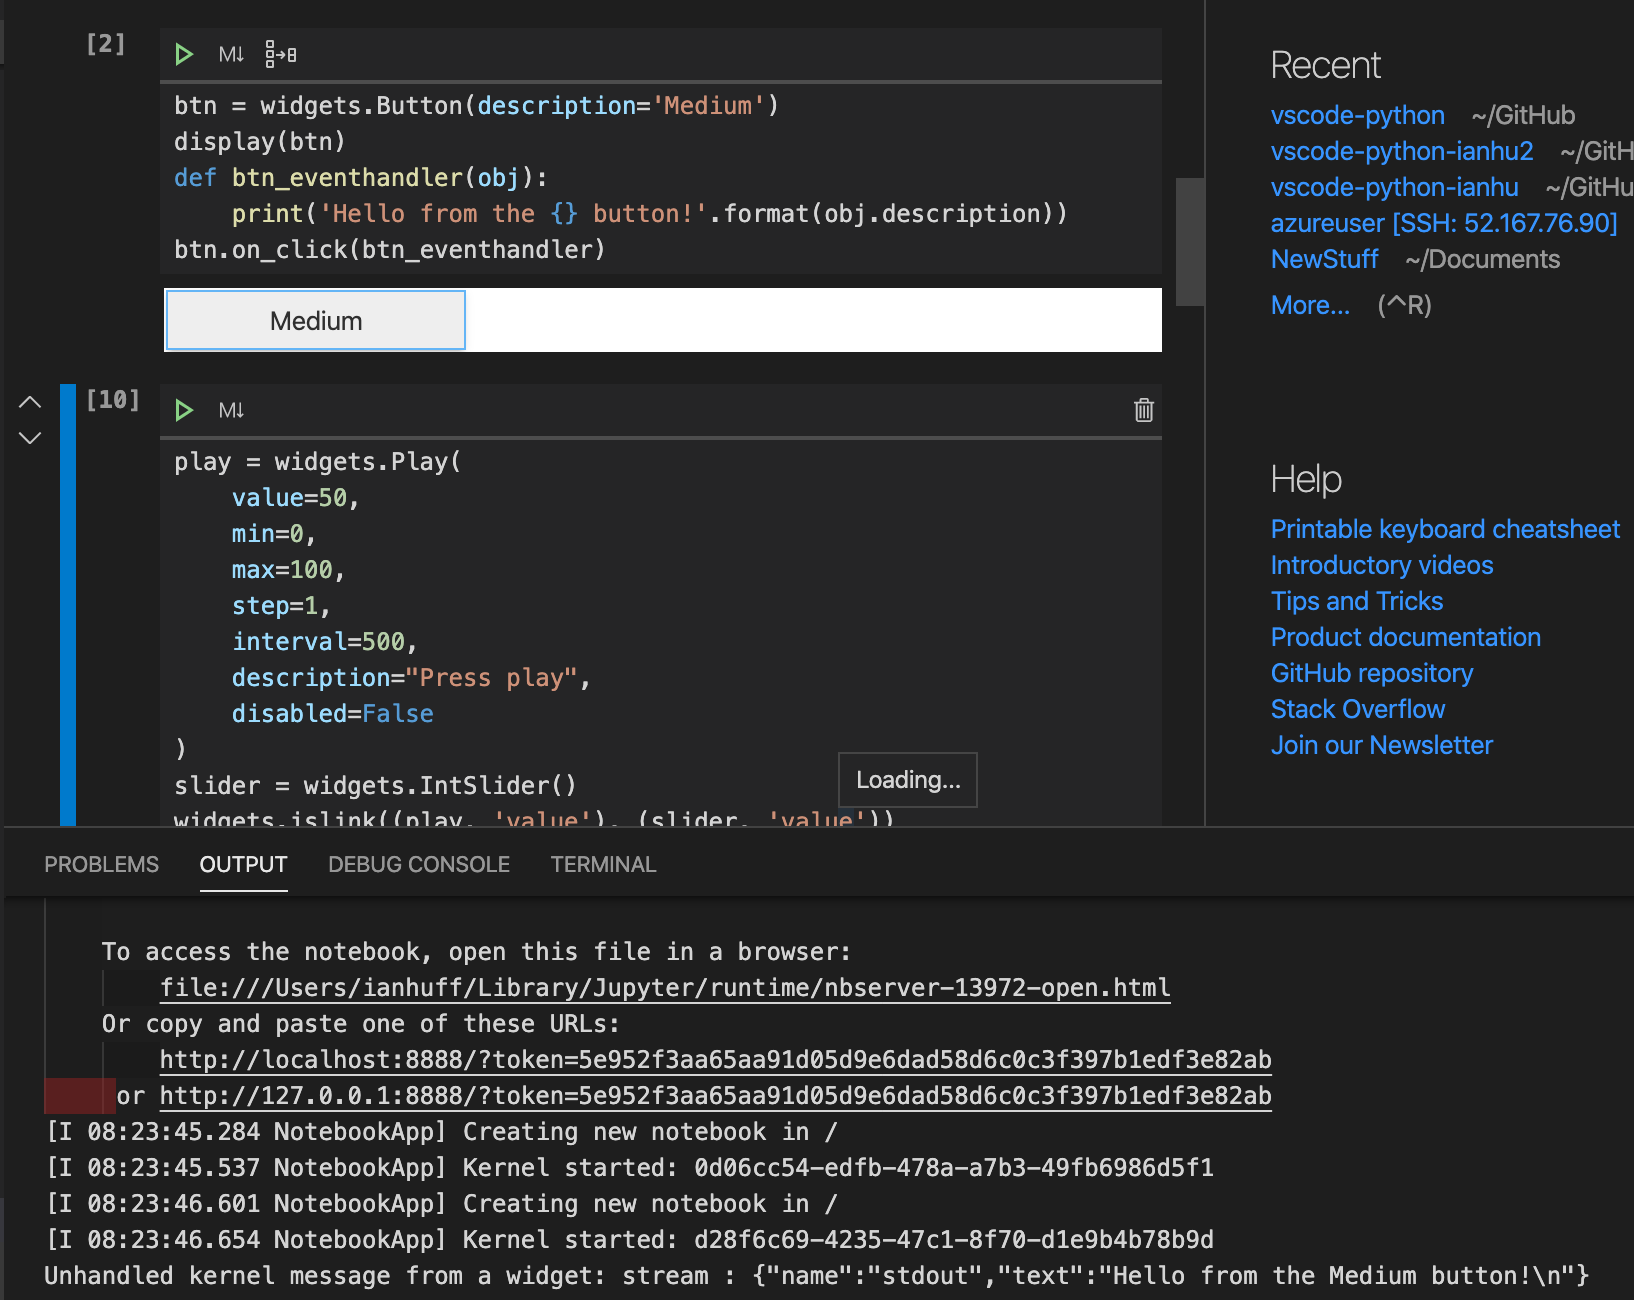The height and width of the screenshot is (1300, 1634).
Task: Delete cell [10] with trash icon
Action: (x=1144, y=410)
